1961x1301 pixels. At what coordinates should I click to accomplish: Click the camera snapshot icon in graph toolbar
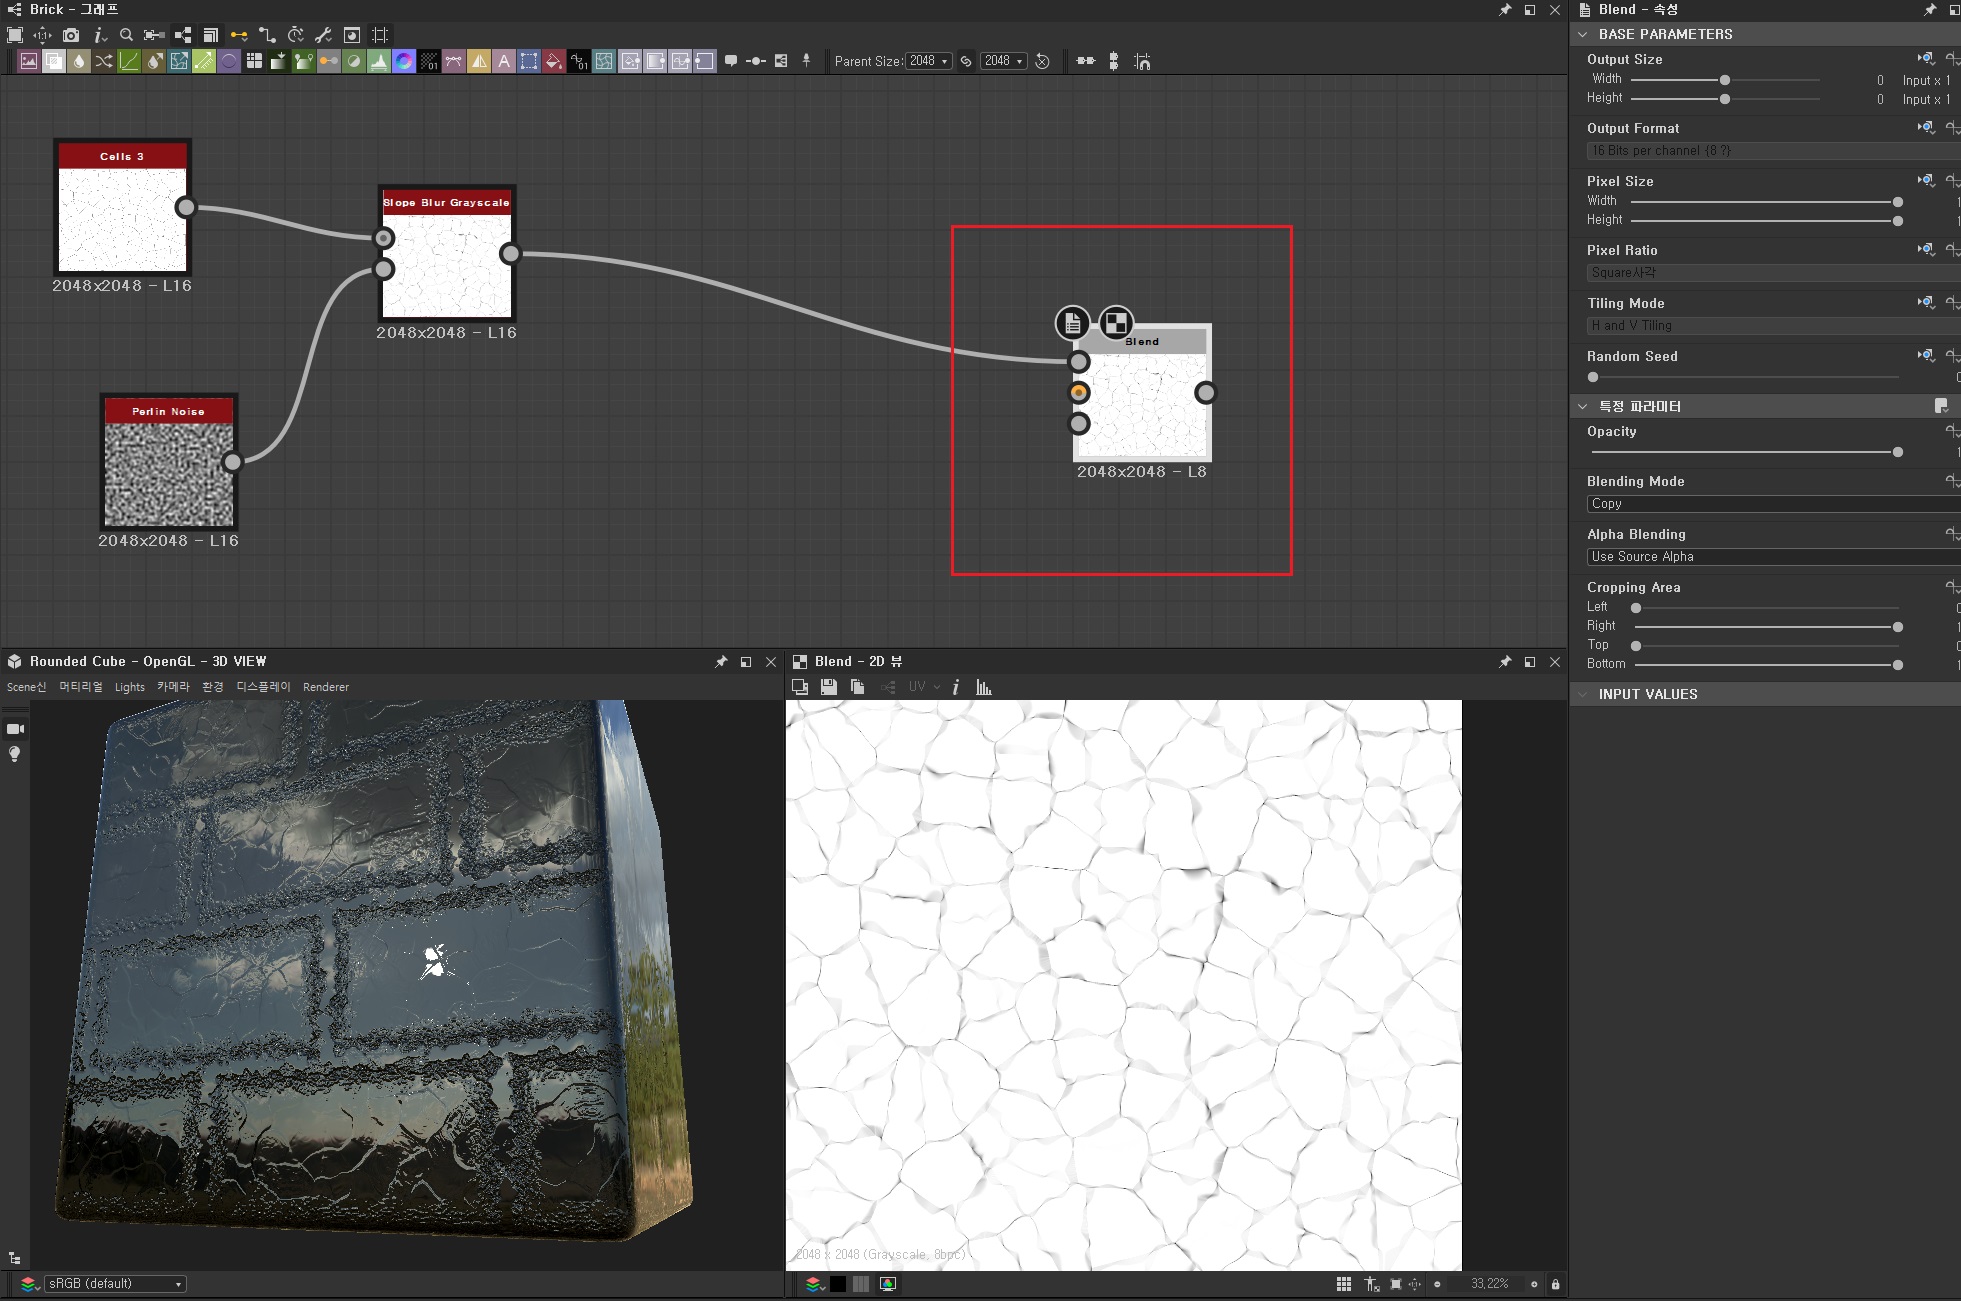(x=71, y=35)
